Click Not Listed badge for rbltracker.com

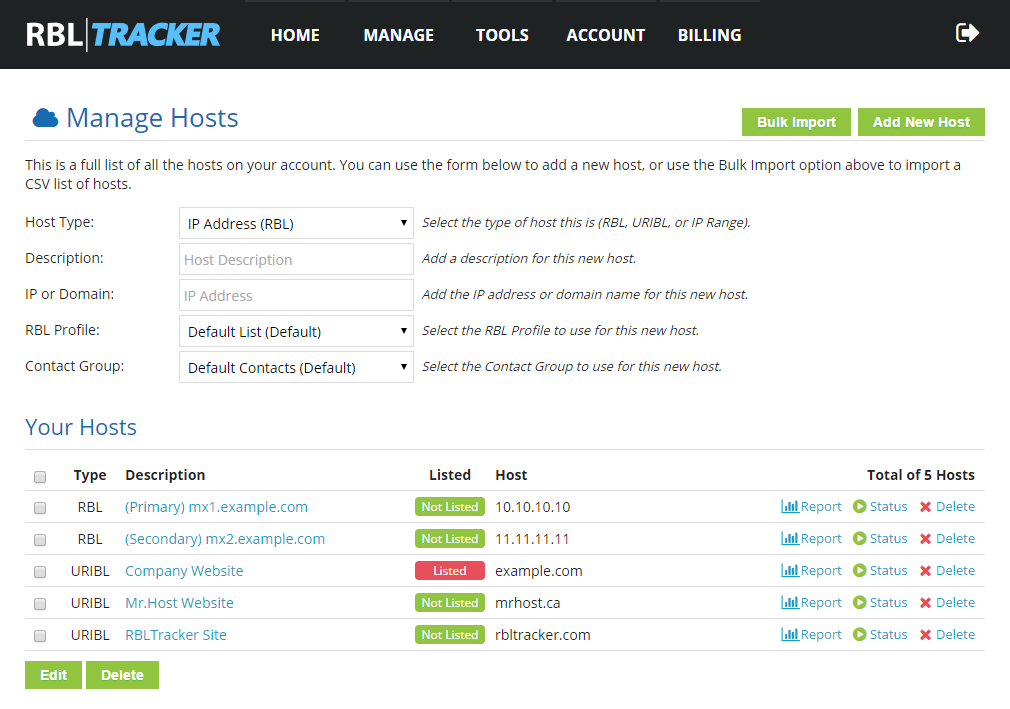(x=450, y=634)
